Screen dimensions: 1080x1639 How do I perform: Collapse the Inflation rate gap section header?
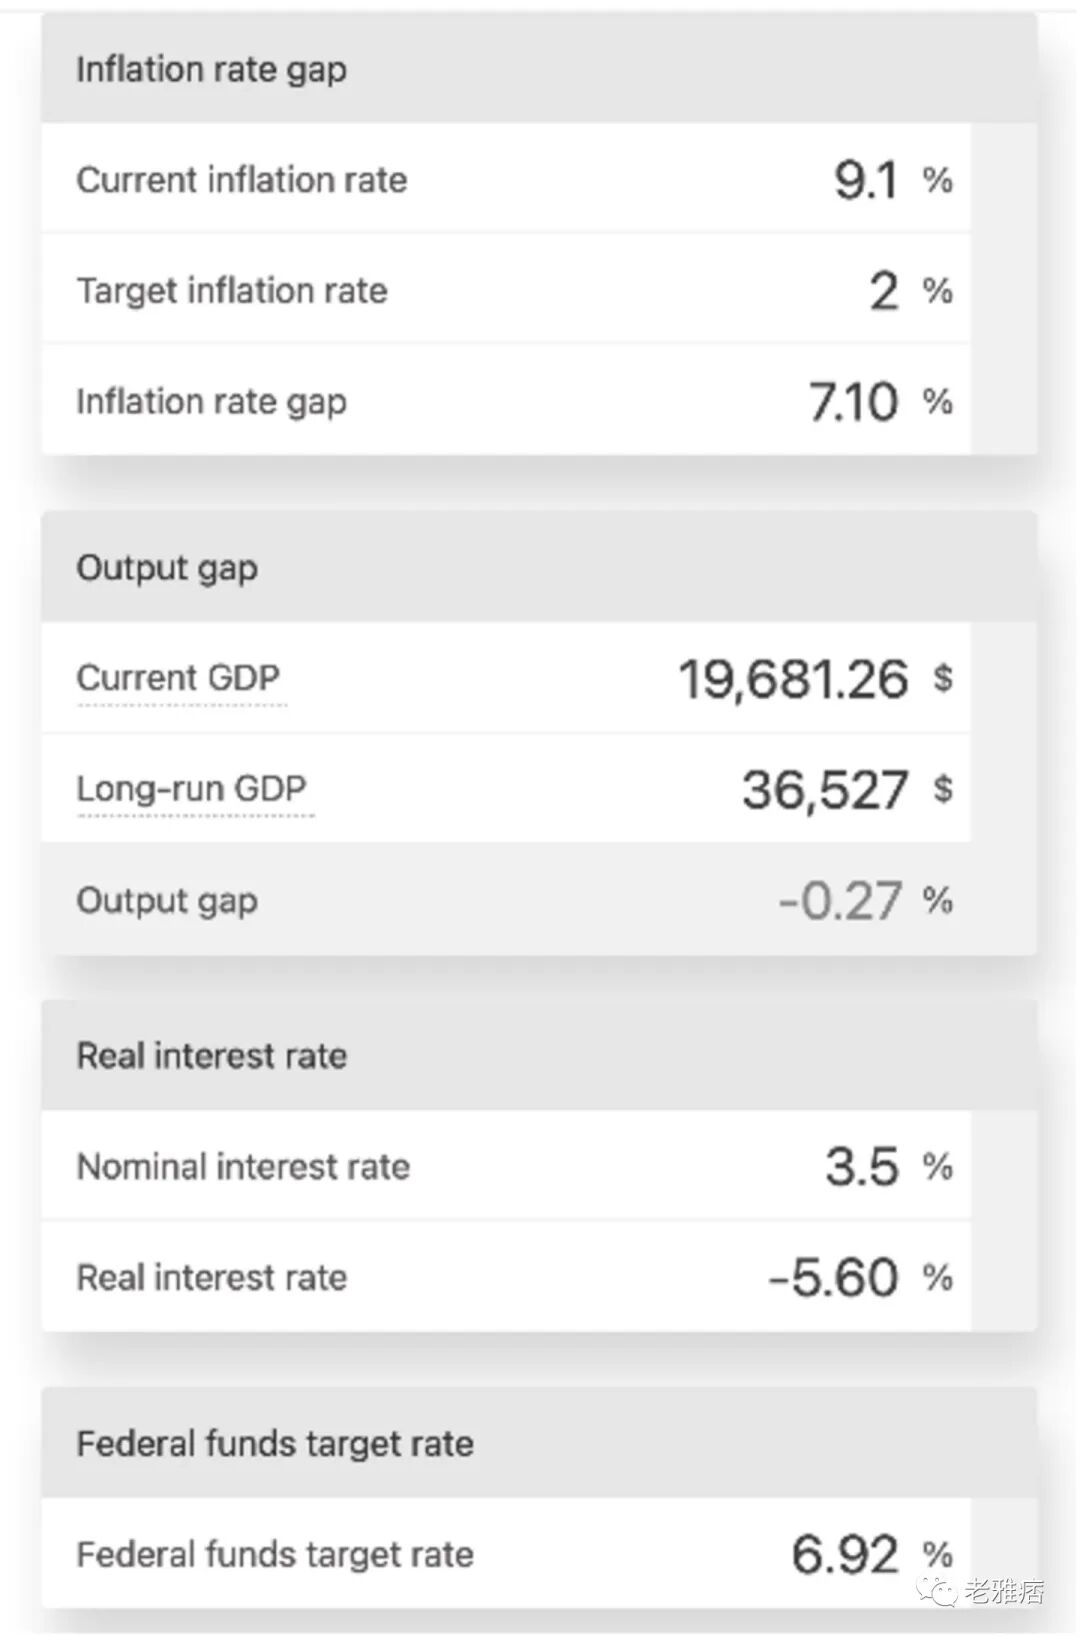click(211, 70)
